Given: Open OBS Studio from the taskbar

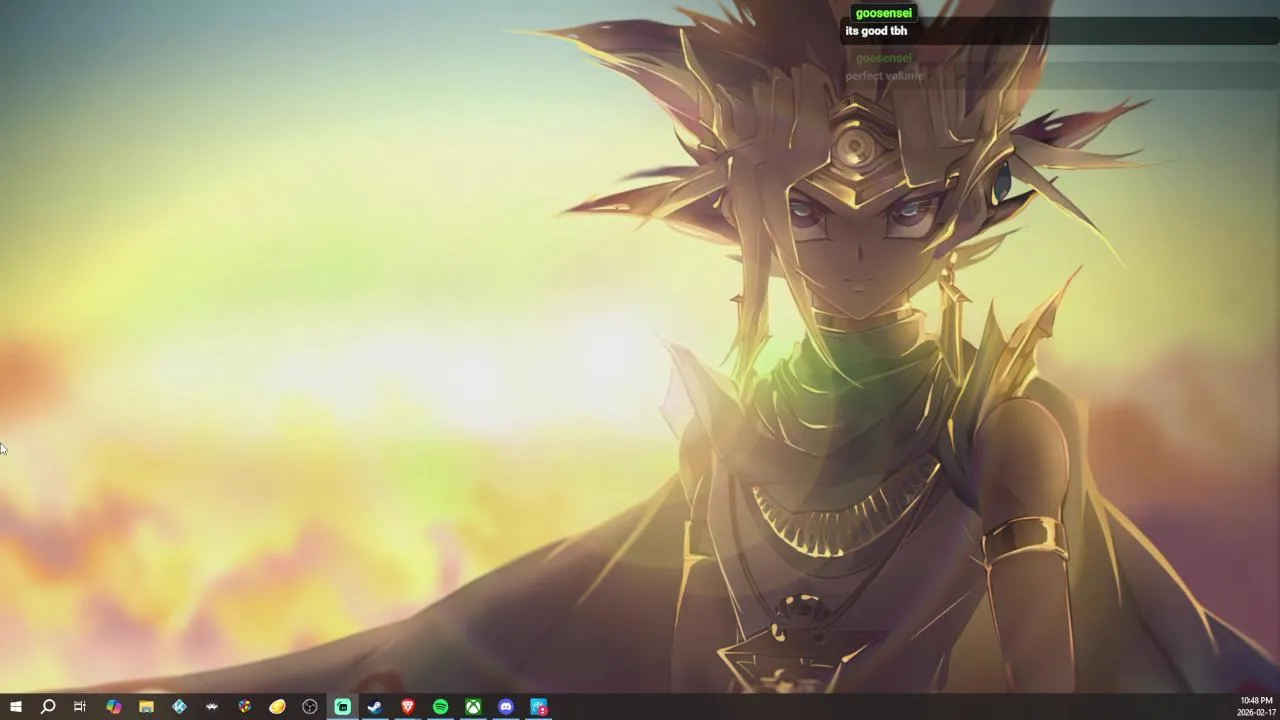Looking at the screenshot, I should pos(310,707).
